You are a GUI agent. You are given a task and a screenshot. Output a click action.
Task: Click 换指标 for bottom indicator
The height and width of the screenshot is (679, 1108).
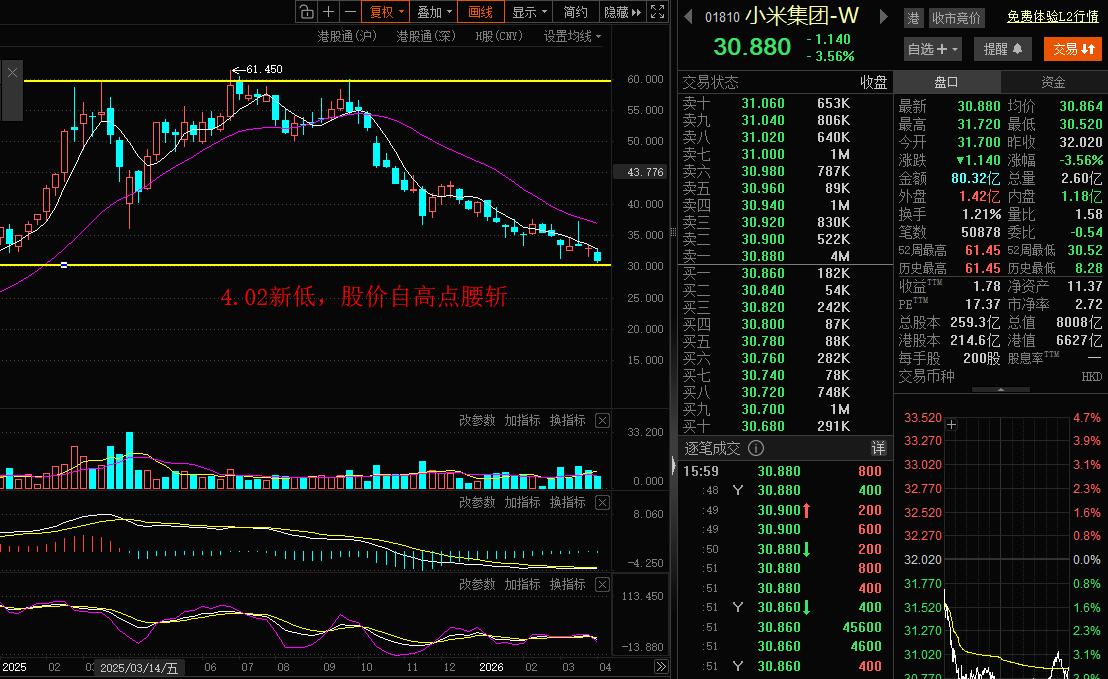567,584
